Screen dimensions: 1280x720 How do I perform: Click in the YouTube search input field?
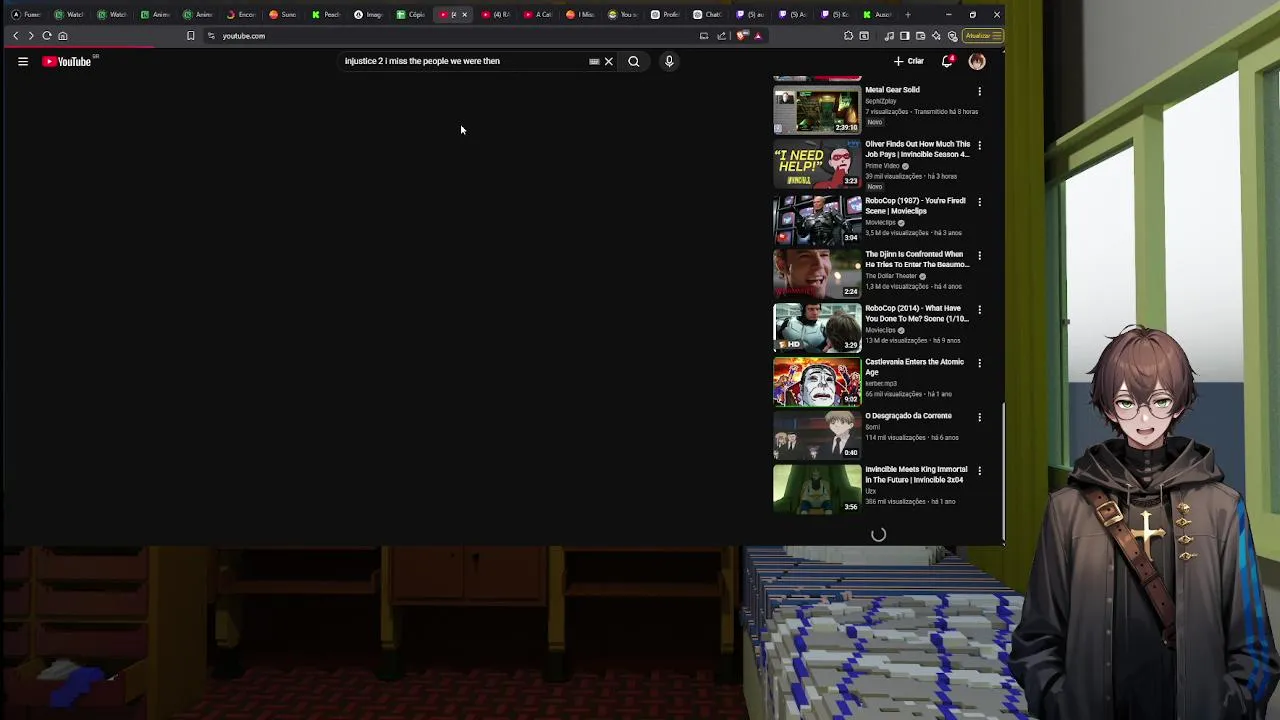[464, 62]
